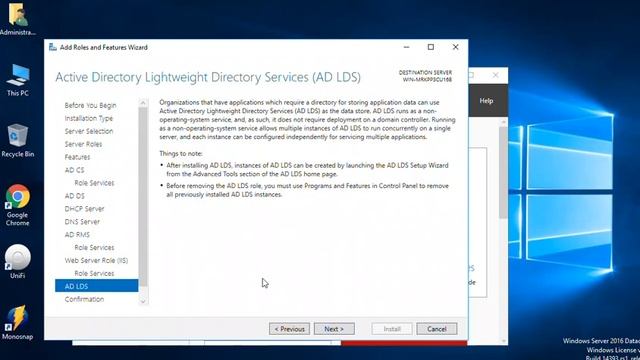The image size is (640, 360).
Task: Open the Administrator folder desktop icon
Action: tap(18, 19)
